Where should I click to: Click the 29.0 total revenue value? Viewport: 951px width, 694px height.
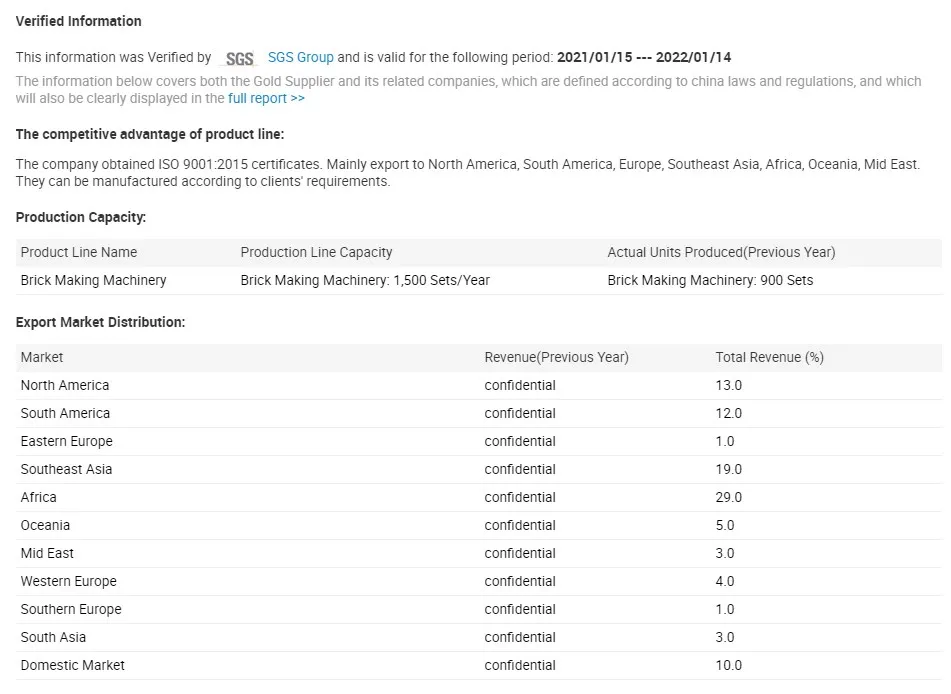pos(729,497)
